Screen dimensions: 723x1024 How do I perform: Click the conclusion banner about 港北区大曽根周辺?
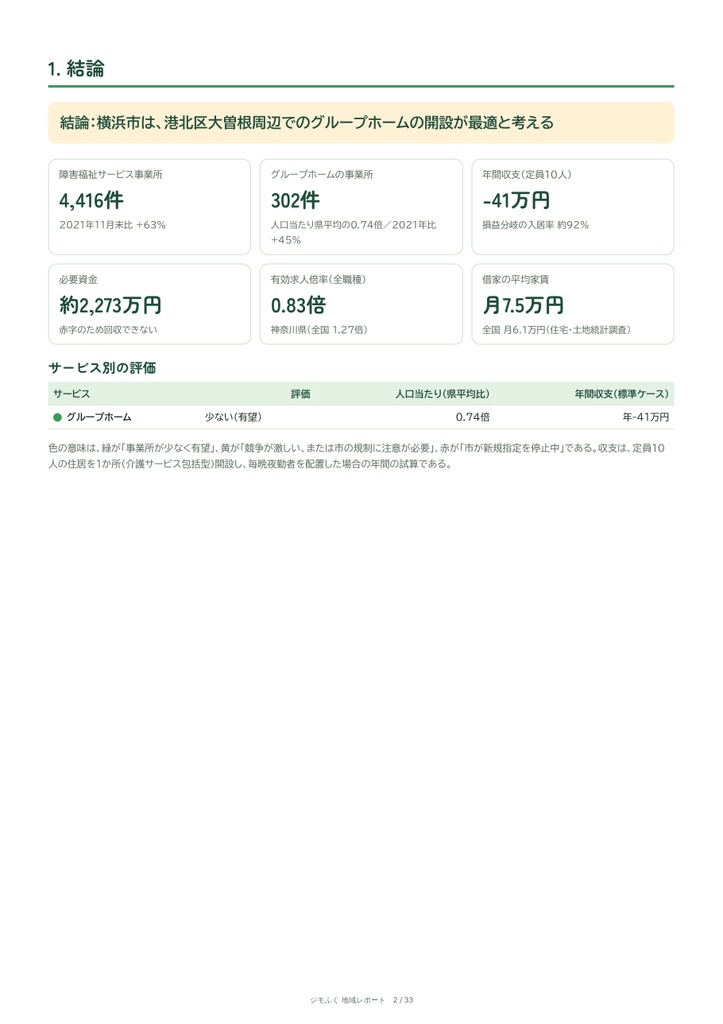coord(361,123)
